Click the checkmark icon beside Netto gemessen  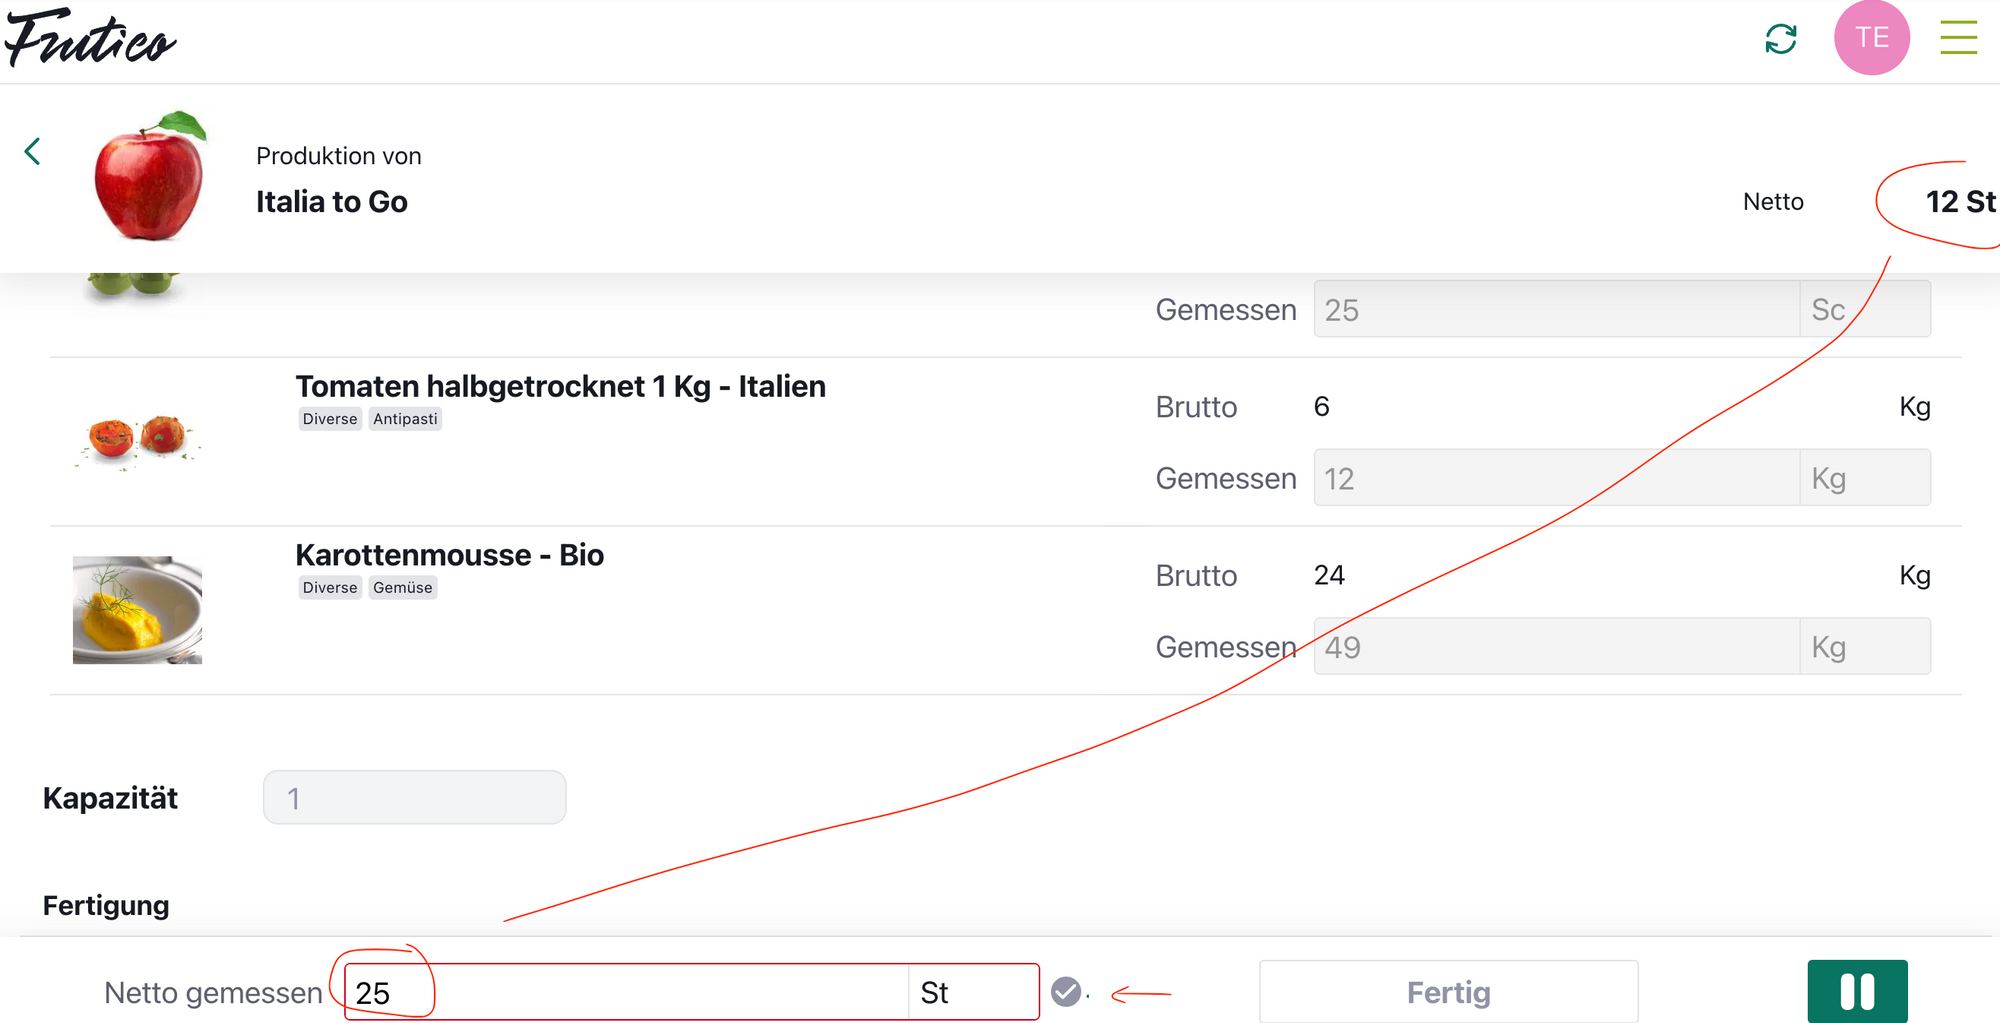[1066, 992]
